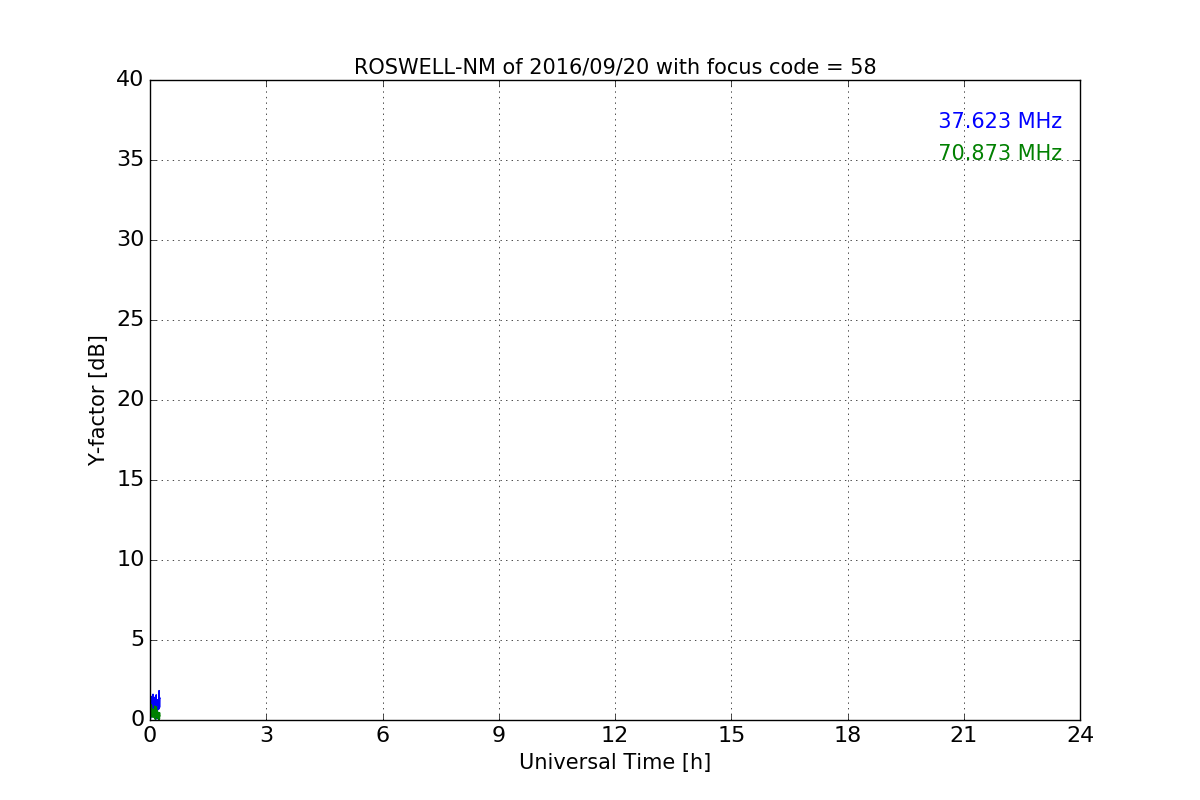
Task: Click the Y-factor [dB] axis label
Action: 97,400
